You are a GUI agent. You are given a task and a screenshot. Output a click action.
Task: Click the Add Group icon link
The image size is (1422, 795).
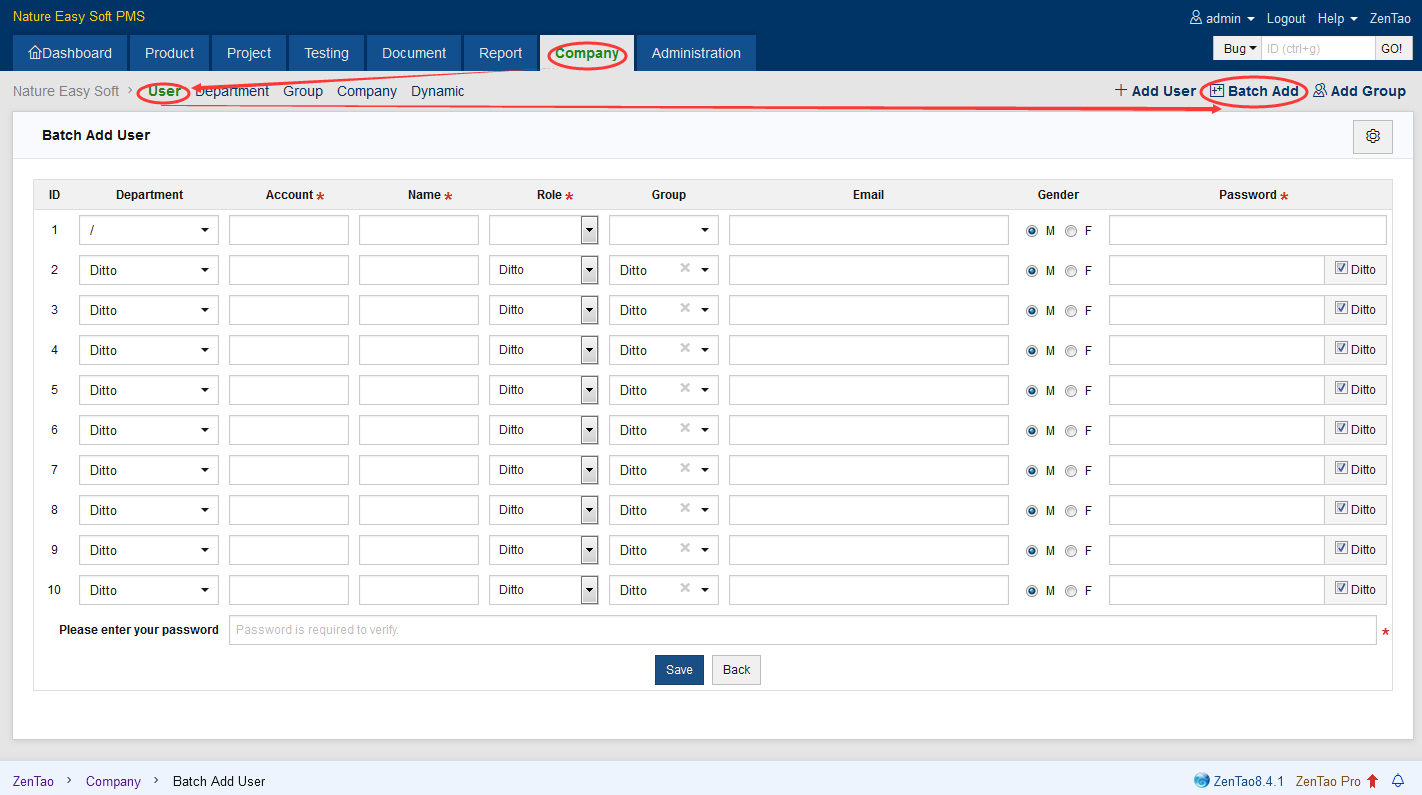1320,91
